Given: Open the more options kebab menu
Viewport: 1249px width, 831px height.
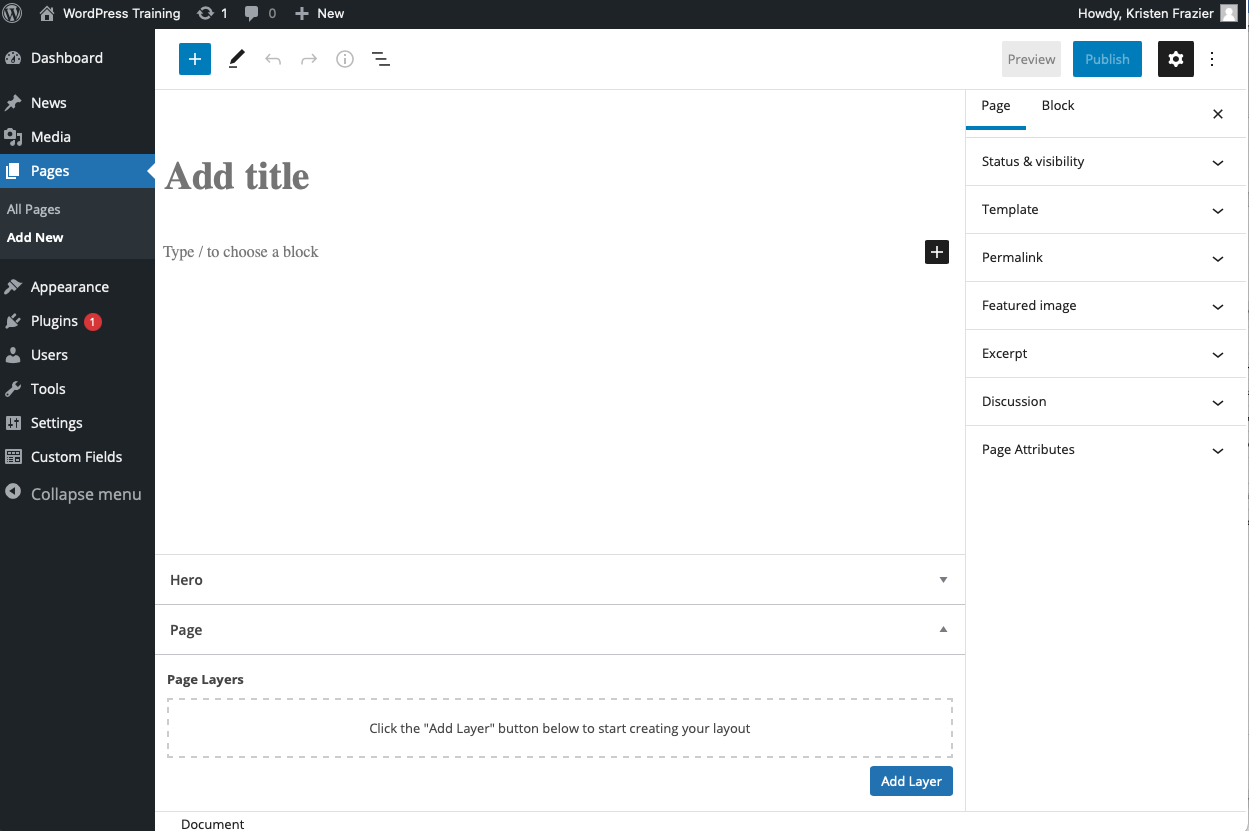Looking at the screenshot, I should [1212, 59].
